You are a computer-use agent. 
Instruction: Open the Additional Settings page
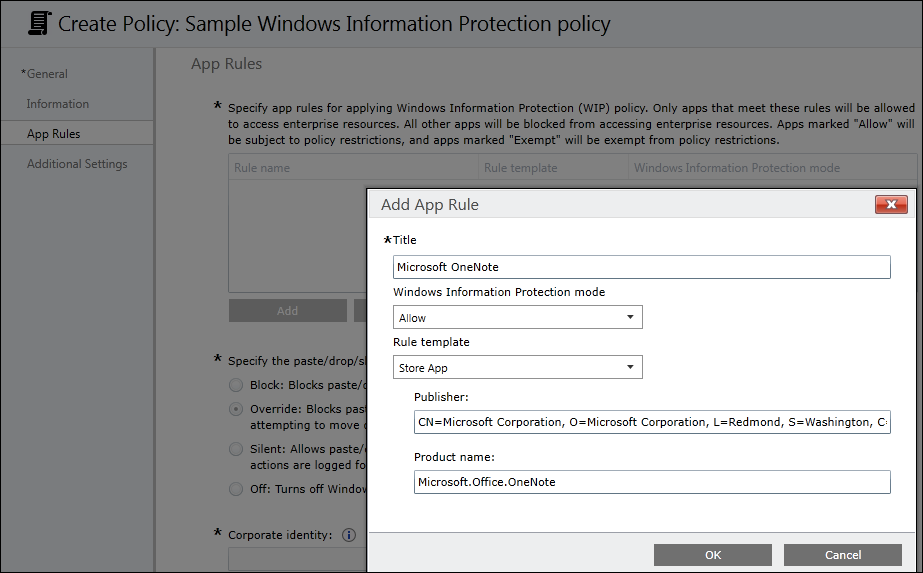[77, 164]
